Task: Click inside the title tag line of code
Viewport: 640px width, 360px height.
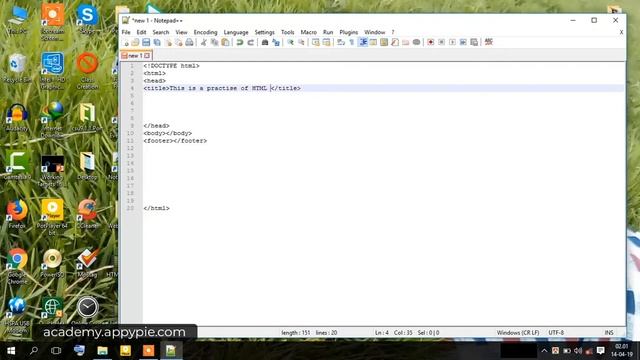Action: pos(222,88)
